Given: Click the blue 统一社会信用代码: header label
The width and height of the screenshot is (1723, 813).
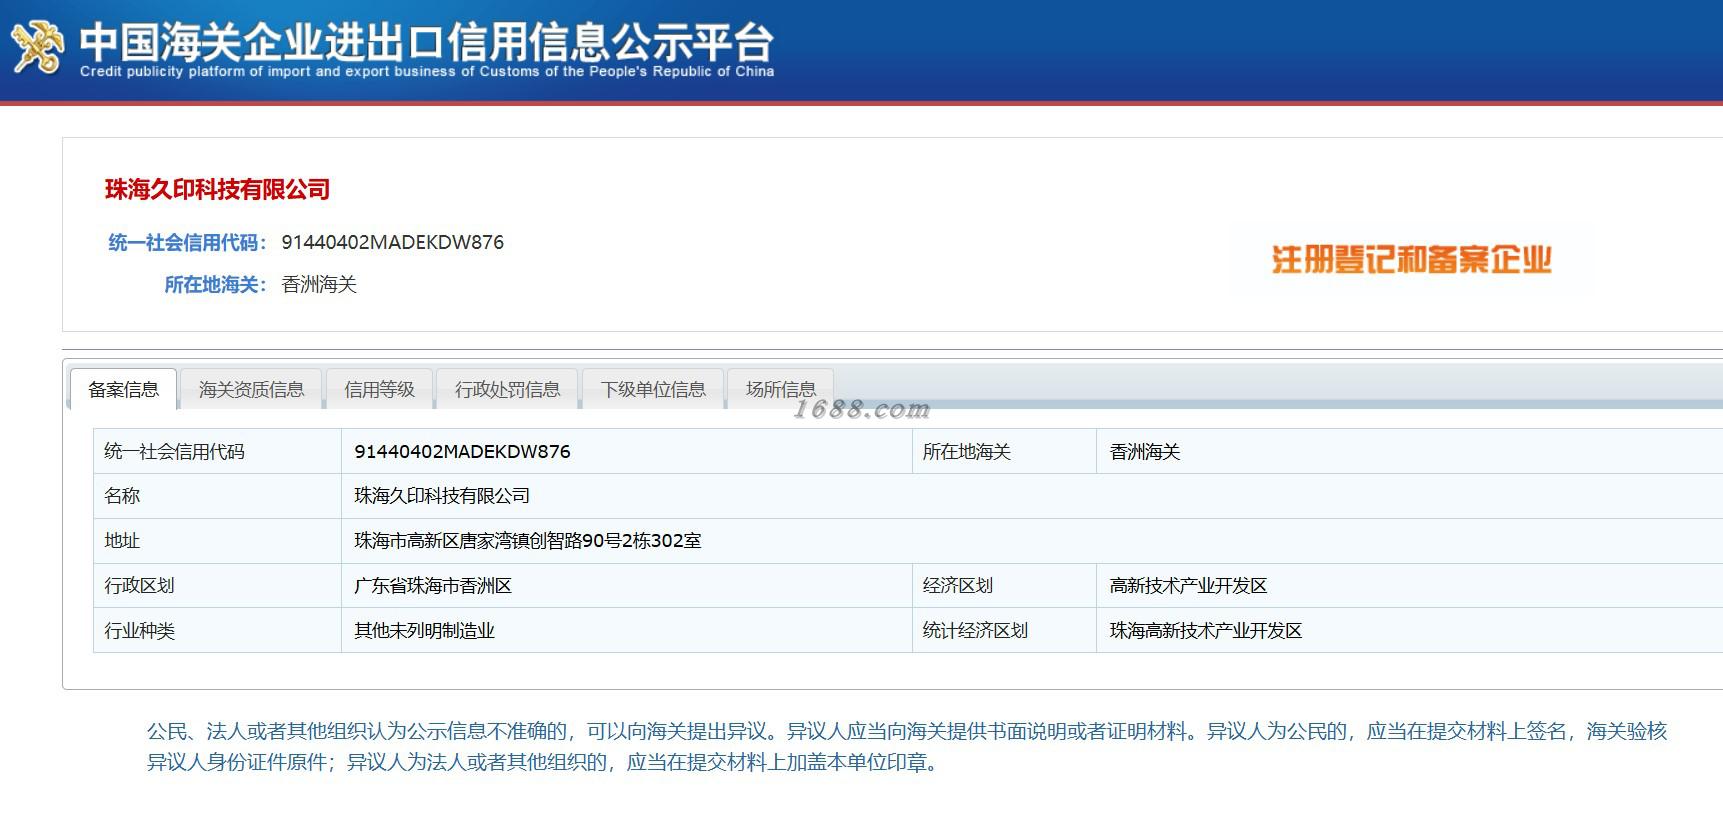Looking at the screenshot, I should click(x=188, y=243).
